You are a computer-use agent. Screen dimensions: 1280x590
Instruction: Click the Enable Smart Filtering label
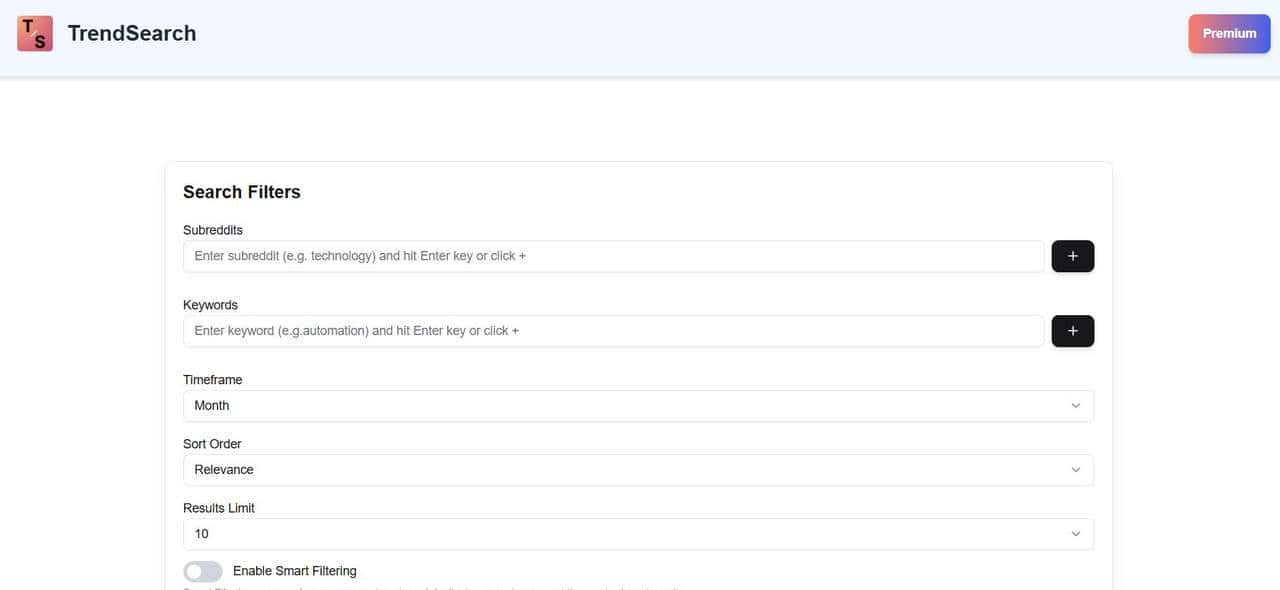click(293, 570)
